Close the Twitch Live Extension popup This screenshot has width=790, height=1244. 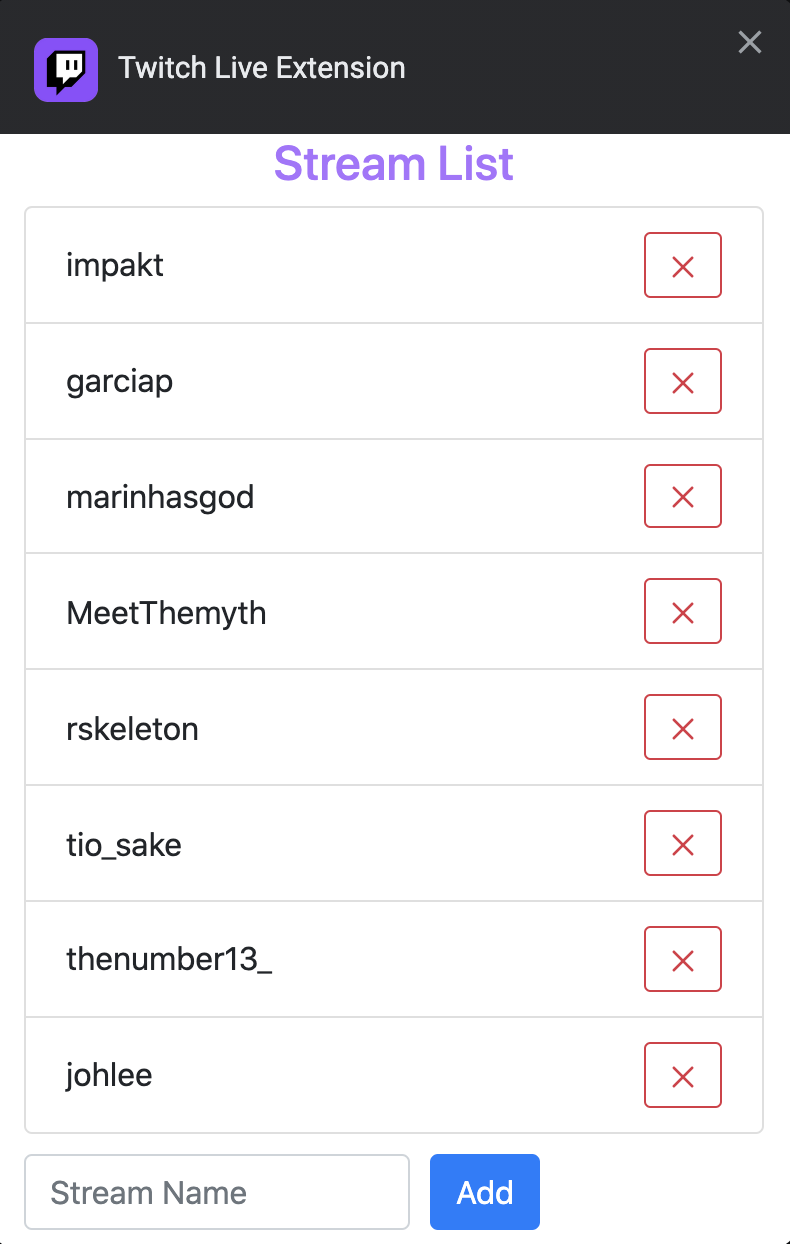pos(749,42)
